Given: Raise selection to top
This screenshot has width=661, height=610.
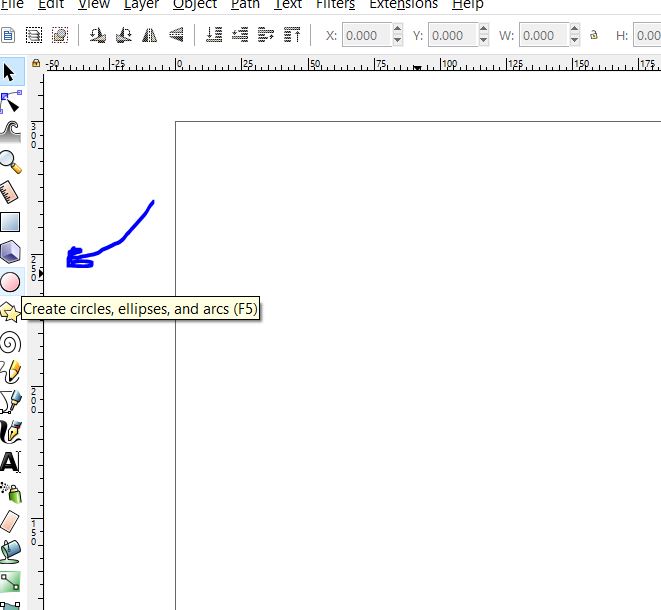Looking at the screenshot, I should pos(292,35).
